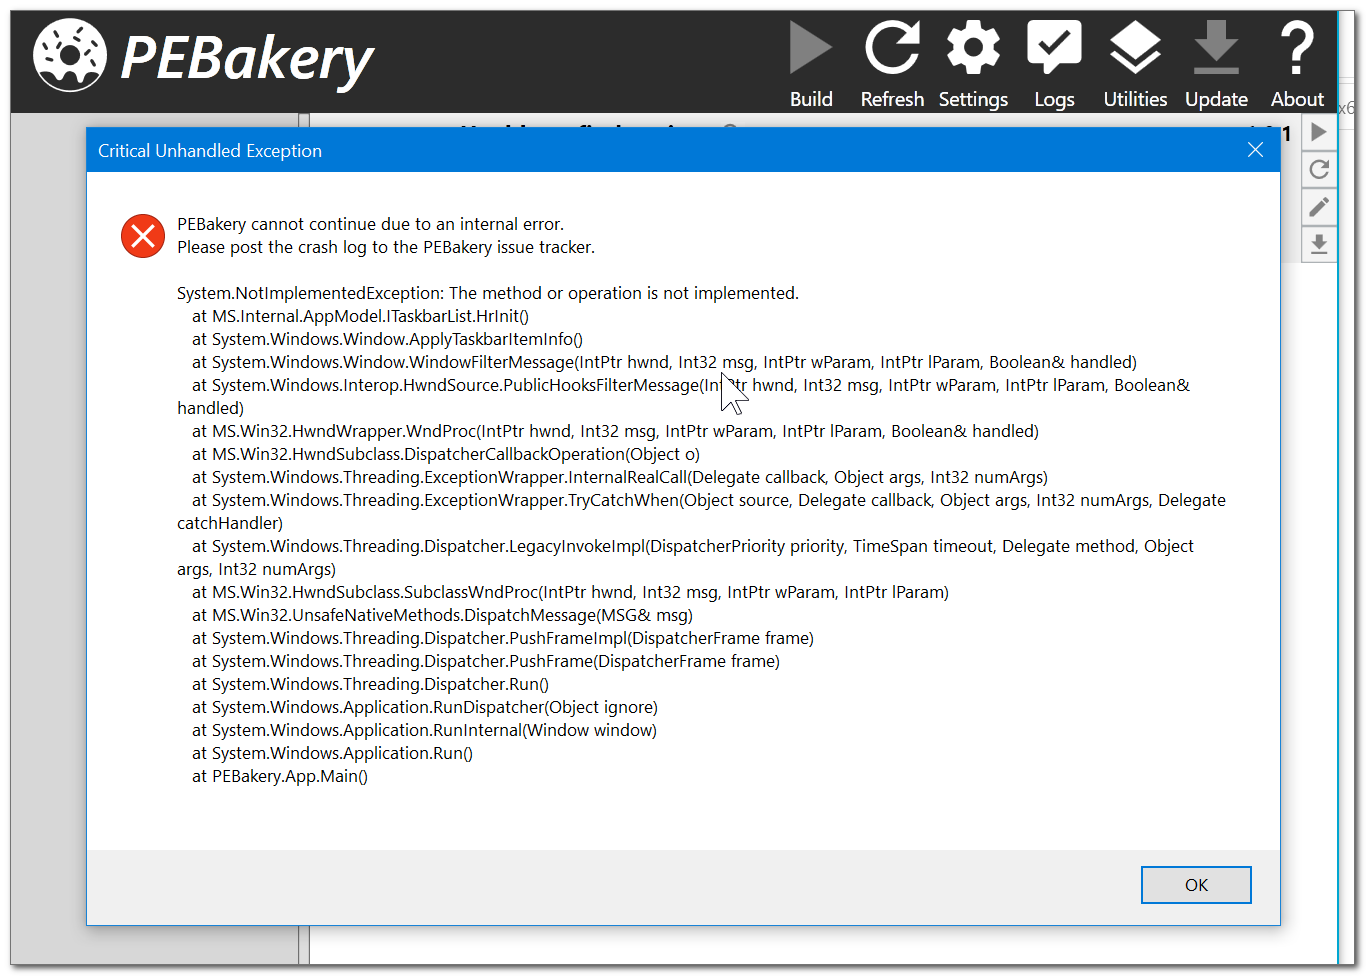Select the Build text label
1366x976 pixels.
811,99
